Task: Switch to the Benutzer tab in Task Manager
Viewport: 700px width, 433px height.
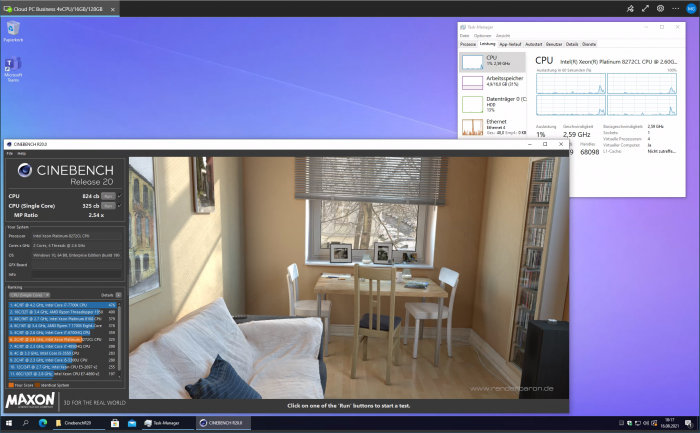Action: click(x=554, y=44)
